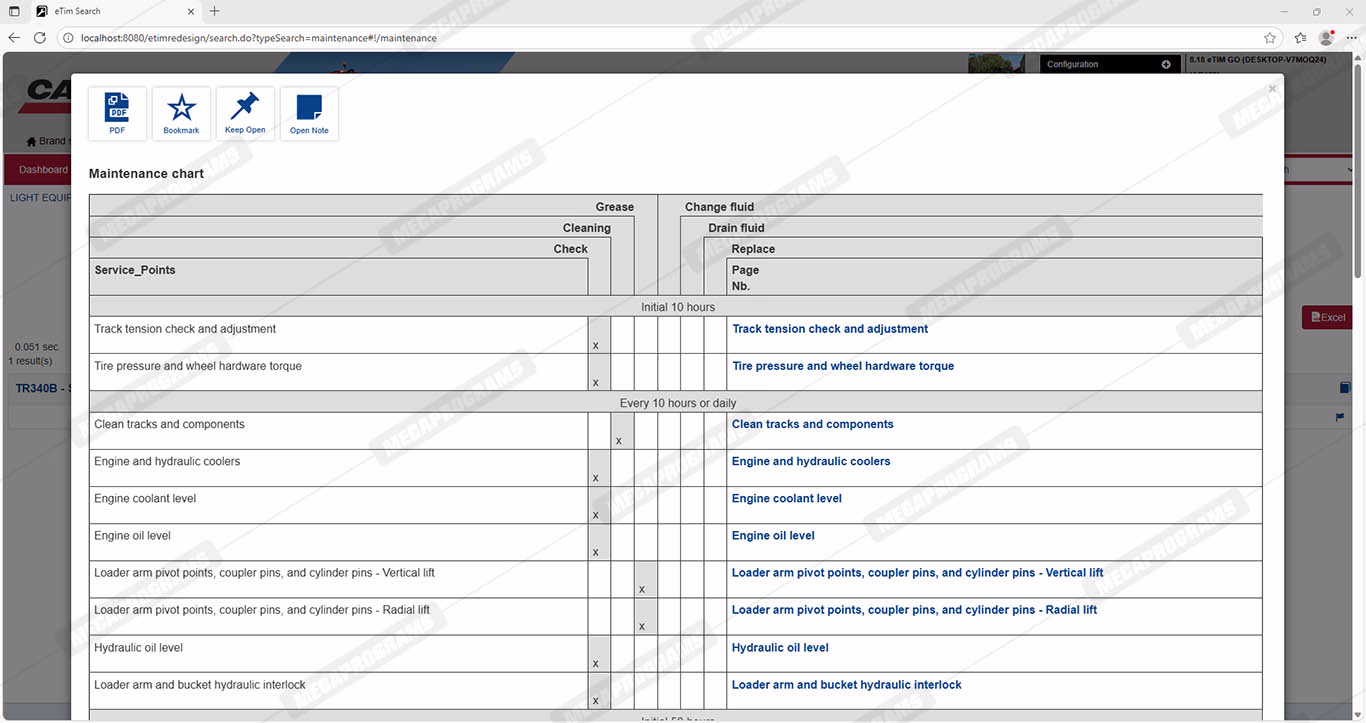Pin the dialog with Keep Open
This screenshot has width=1366, height=723.
coord(245,113)
